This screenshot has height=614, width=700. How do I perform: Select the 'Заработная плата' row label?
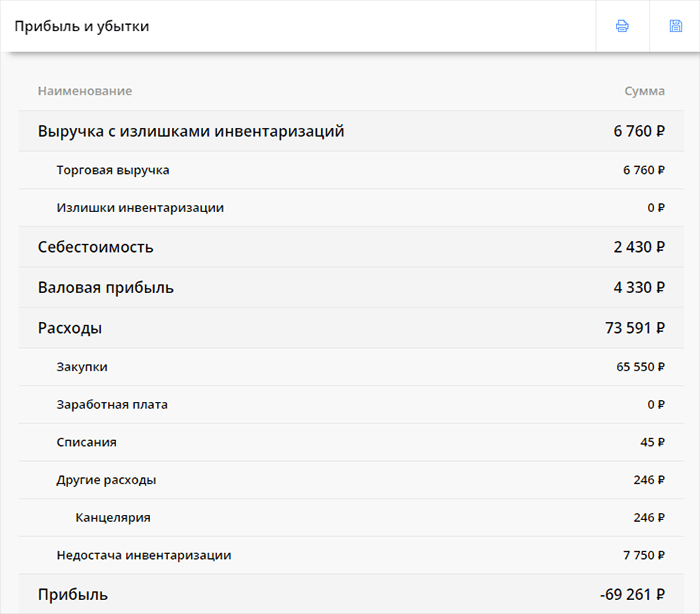[x=112, y=405]
